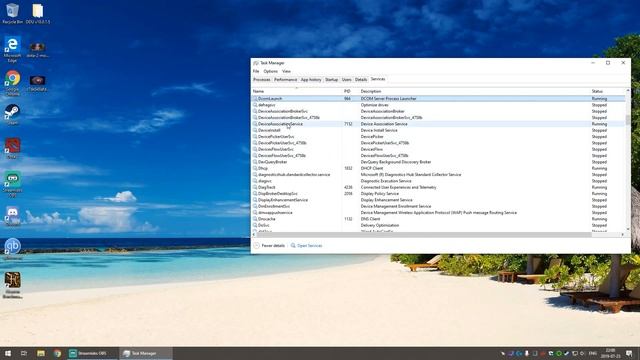
Task: Open File Explorer from the taskbar
Action: click(40, 353)
